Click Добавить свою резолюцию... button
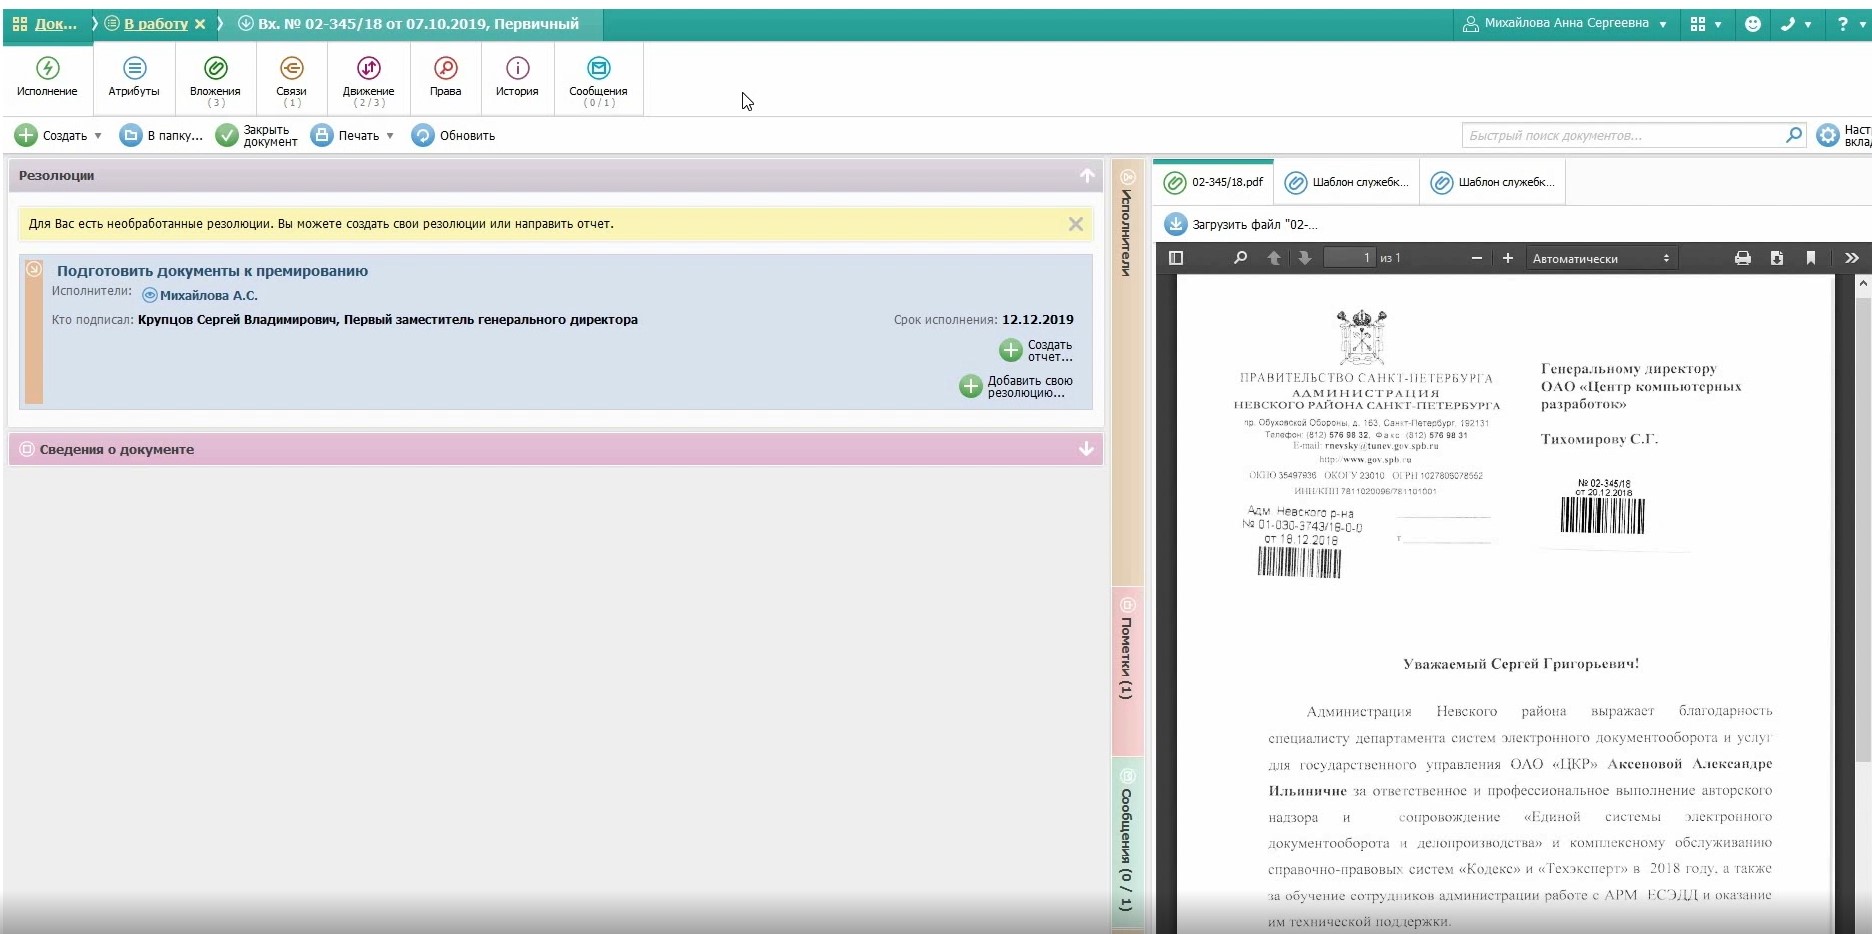Image resolution: width=1872 pixels, height=934 pixels. 1016,386
